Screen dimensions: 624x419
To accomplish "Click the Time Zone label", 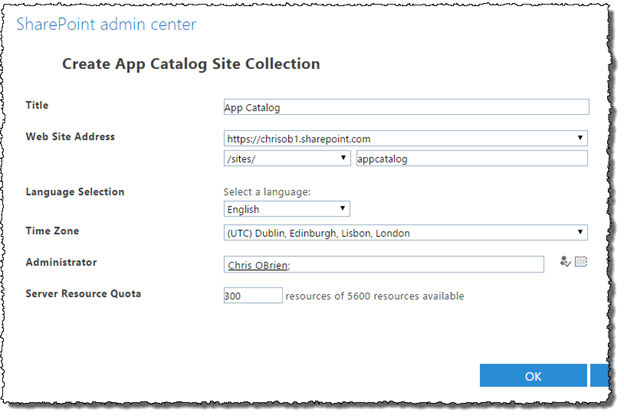I will (52, 231).
